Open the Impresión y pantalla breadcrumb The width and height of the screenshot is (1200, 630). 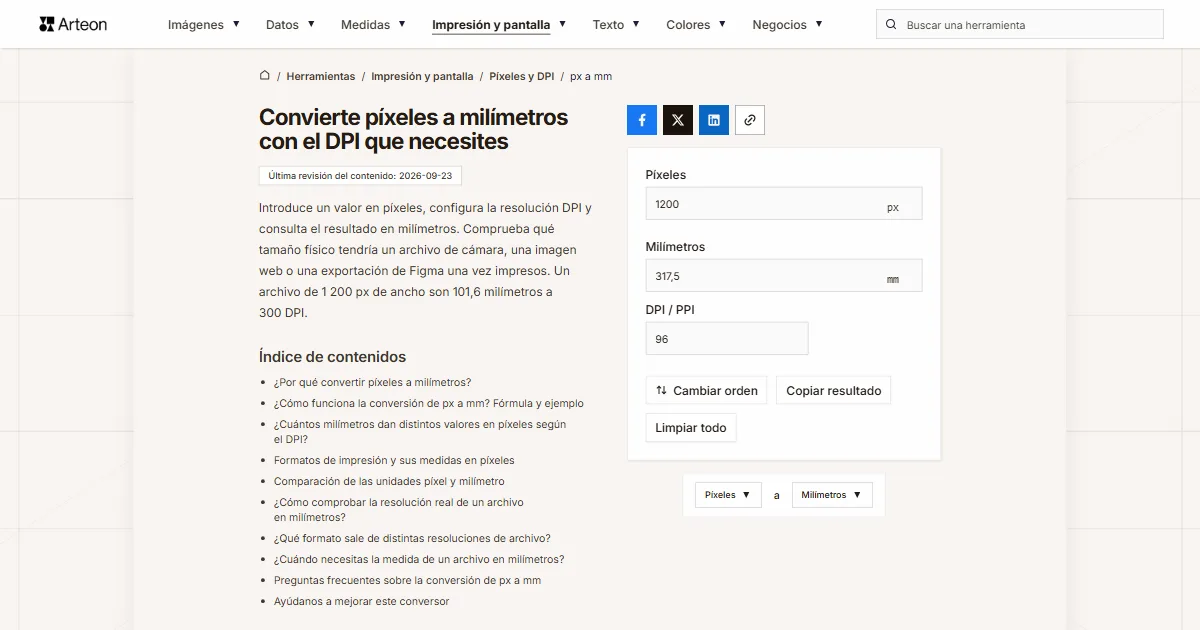pyautogui.click(x=422, y=76)
